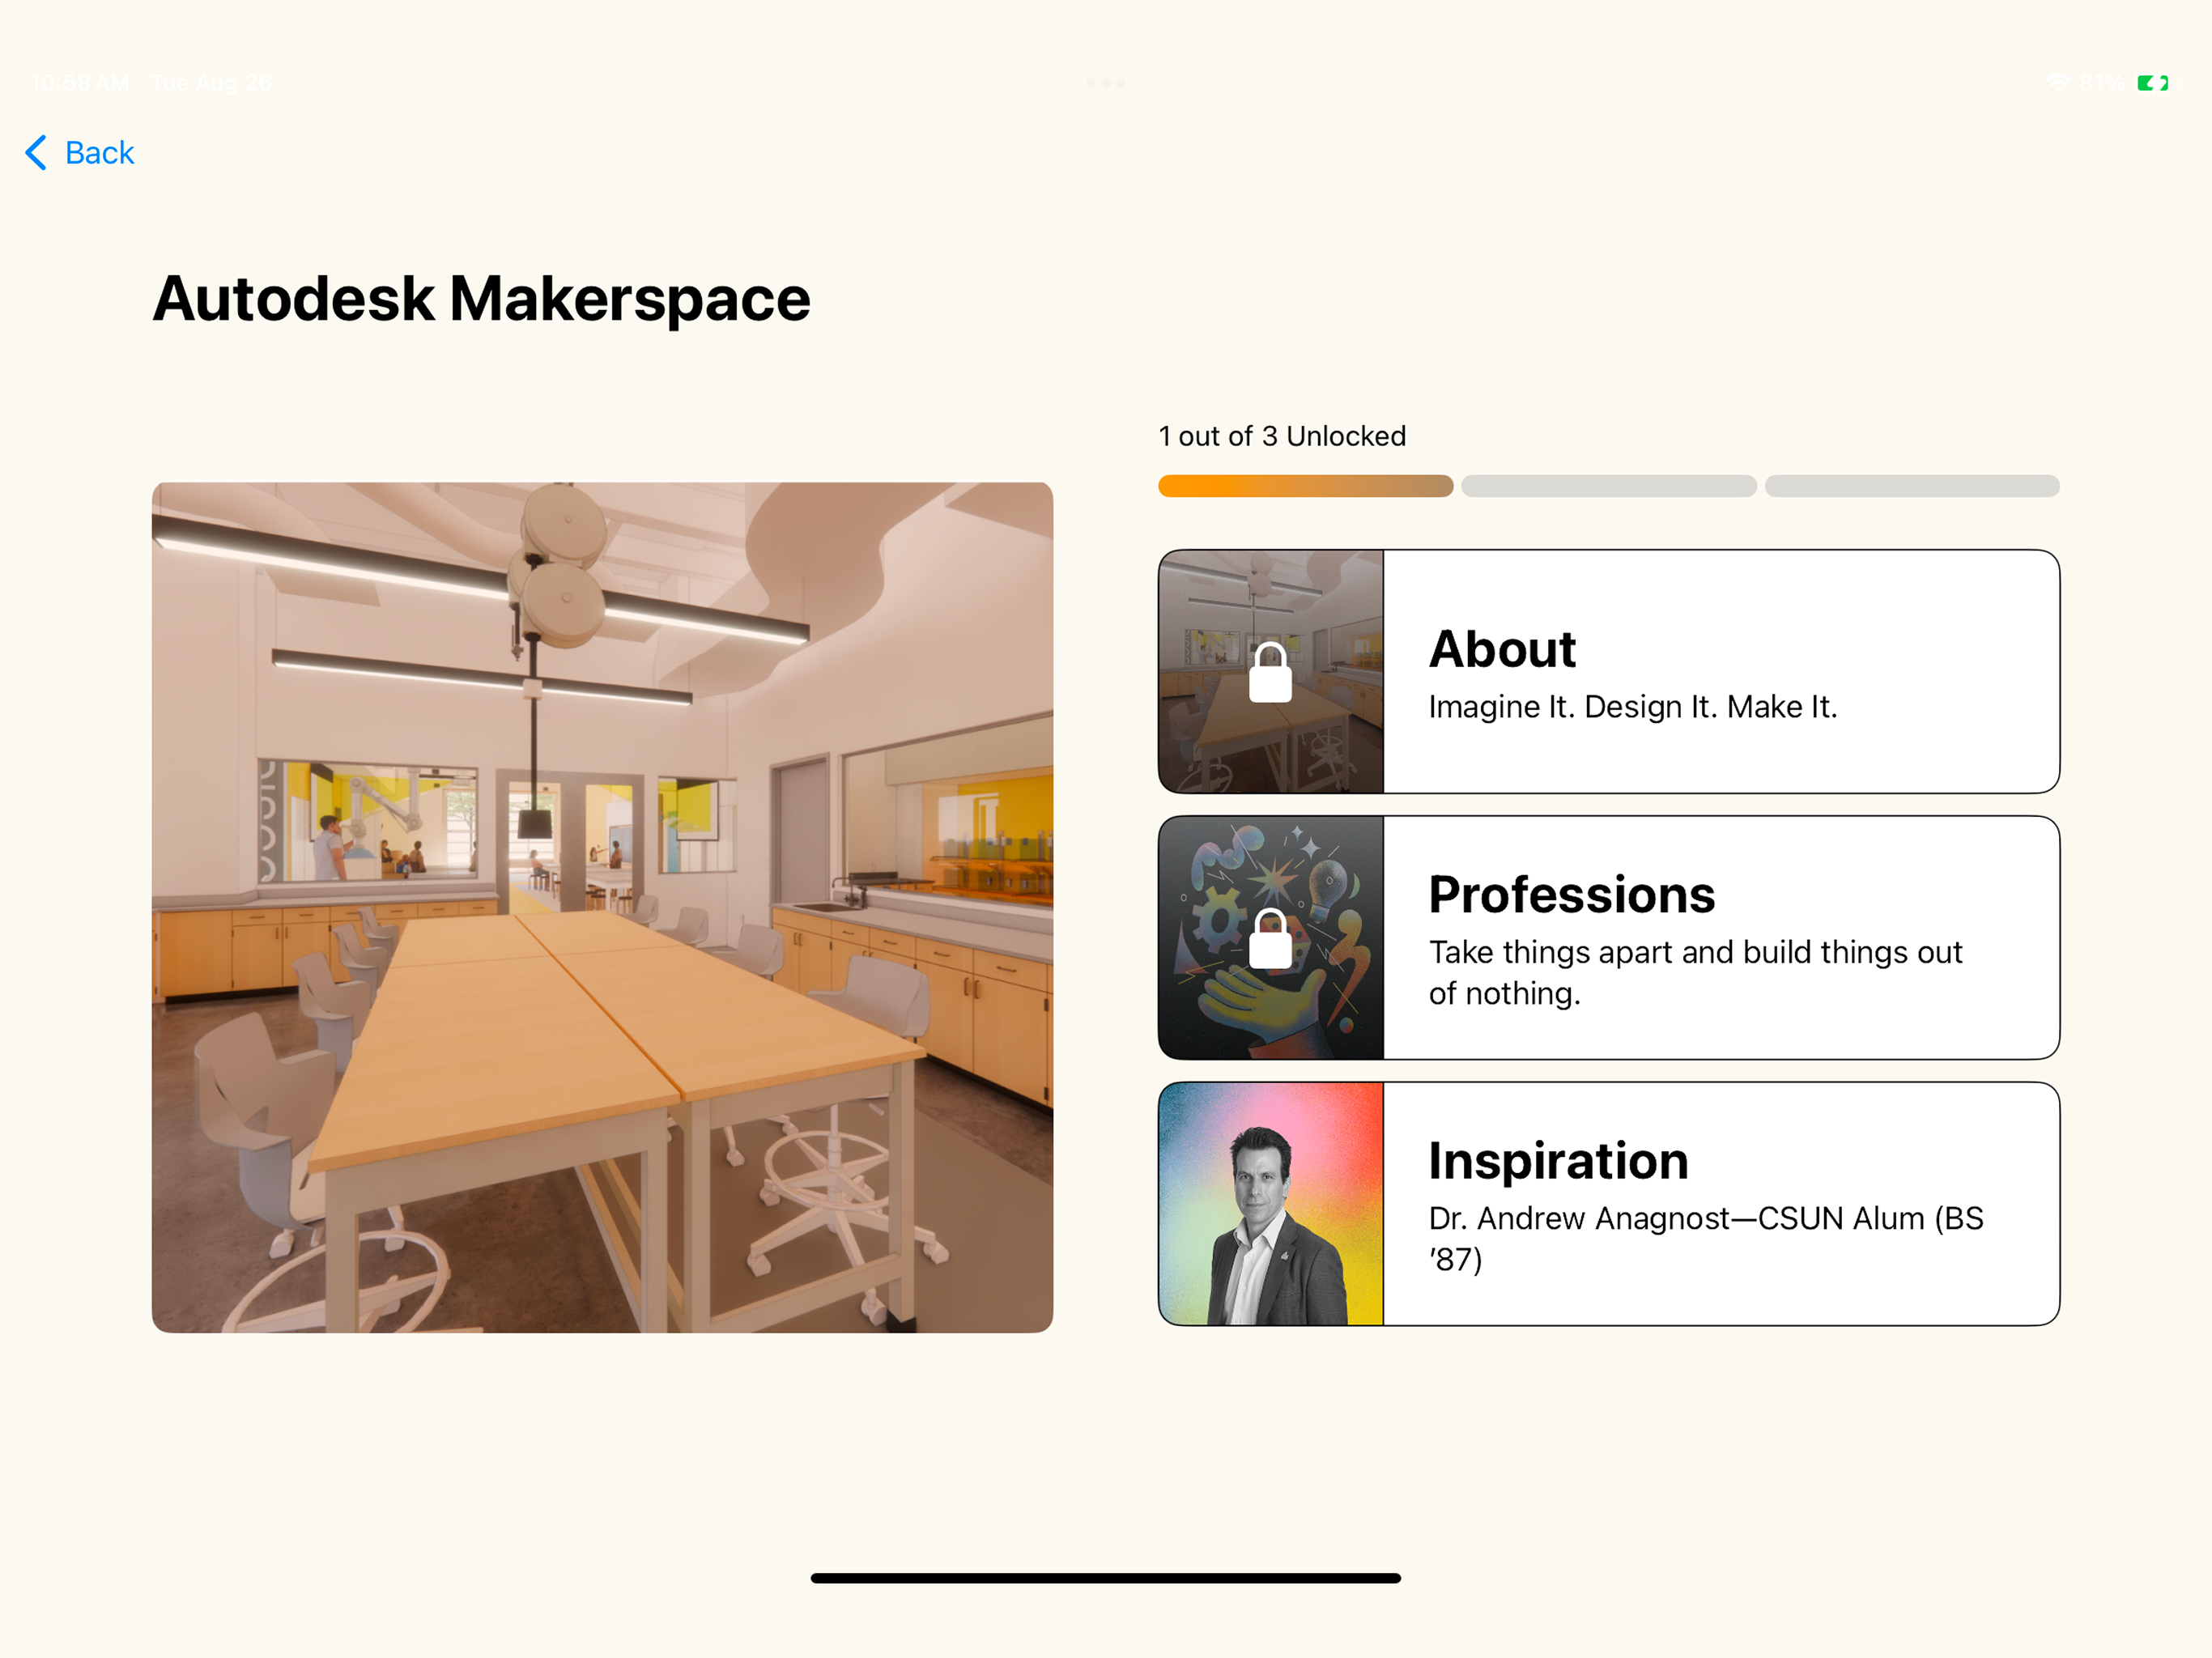
Task: Click the orange filled progress segment
Action: point(1305,486)
